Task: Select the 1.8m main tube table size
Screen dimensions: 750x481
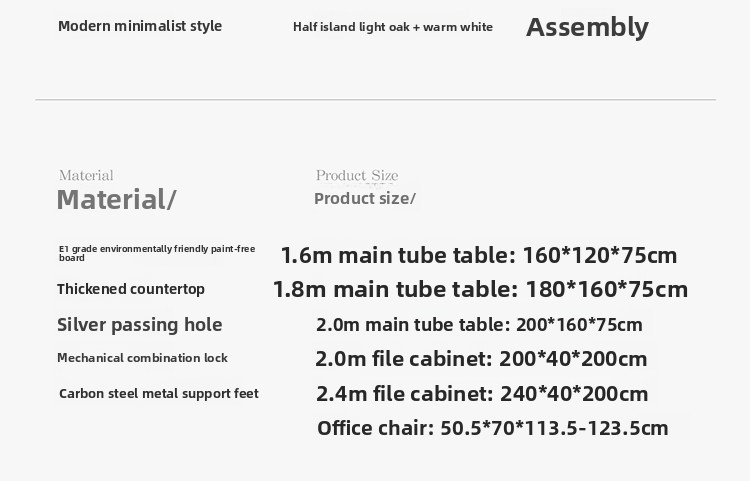Action: tap(480, 289)
